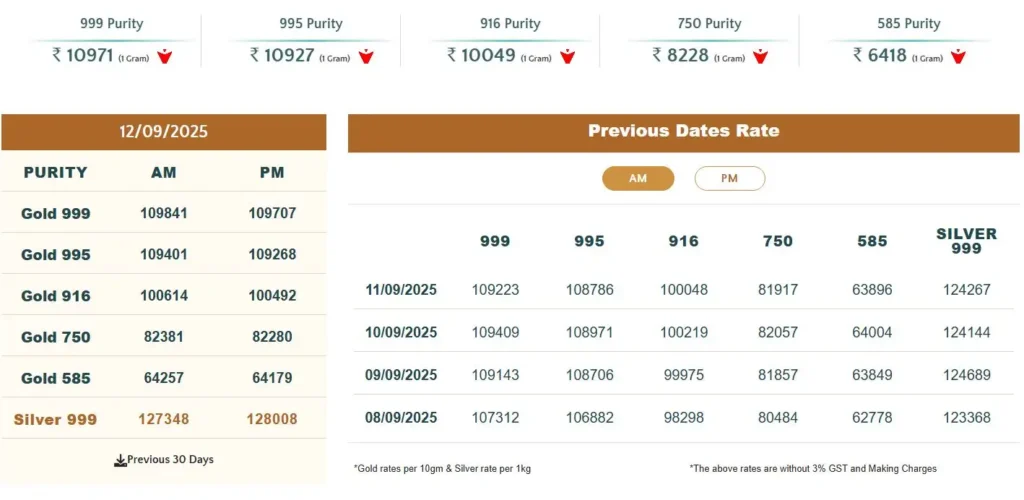Click the 12/09/2025 date header

163,131
